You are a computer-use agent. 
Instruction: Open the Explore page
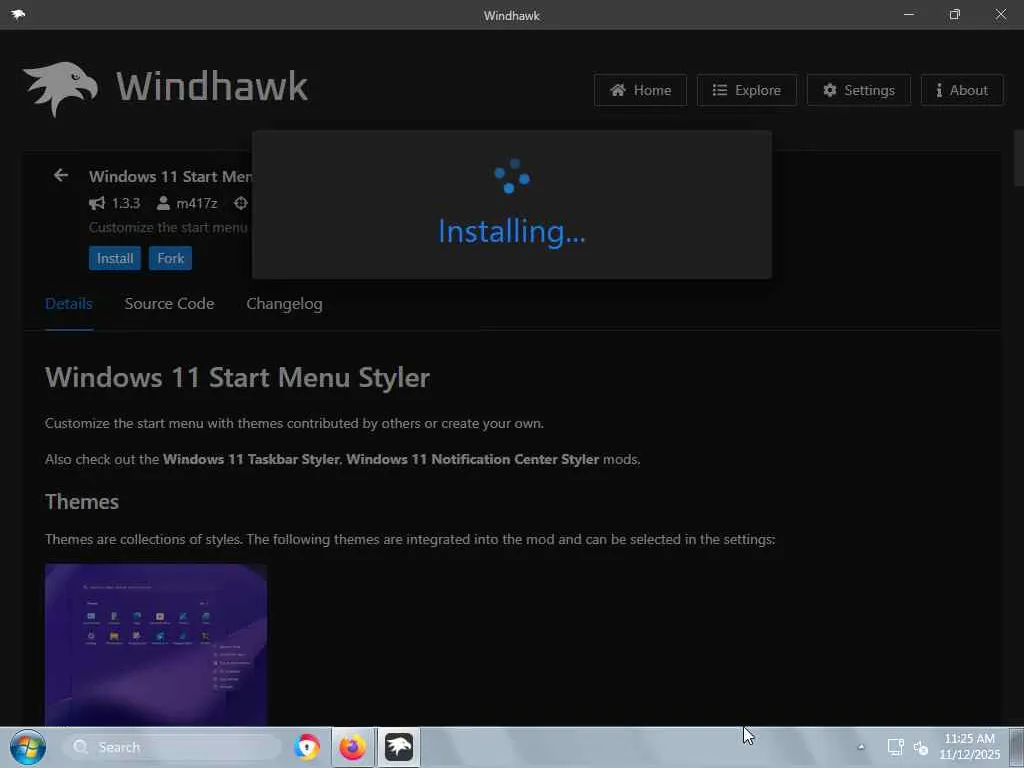pos(746,90)
